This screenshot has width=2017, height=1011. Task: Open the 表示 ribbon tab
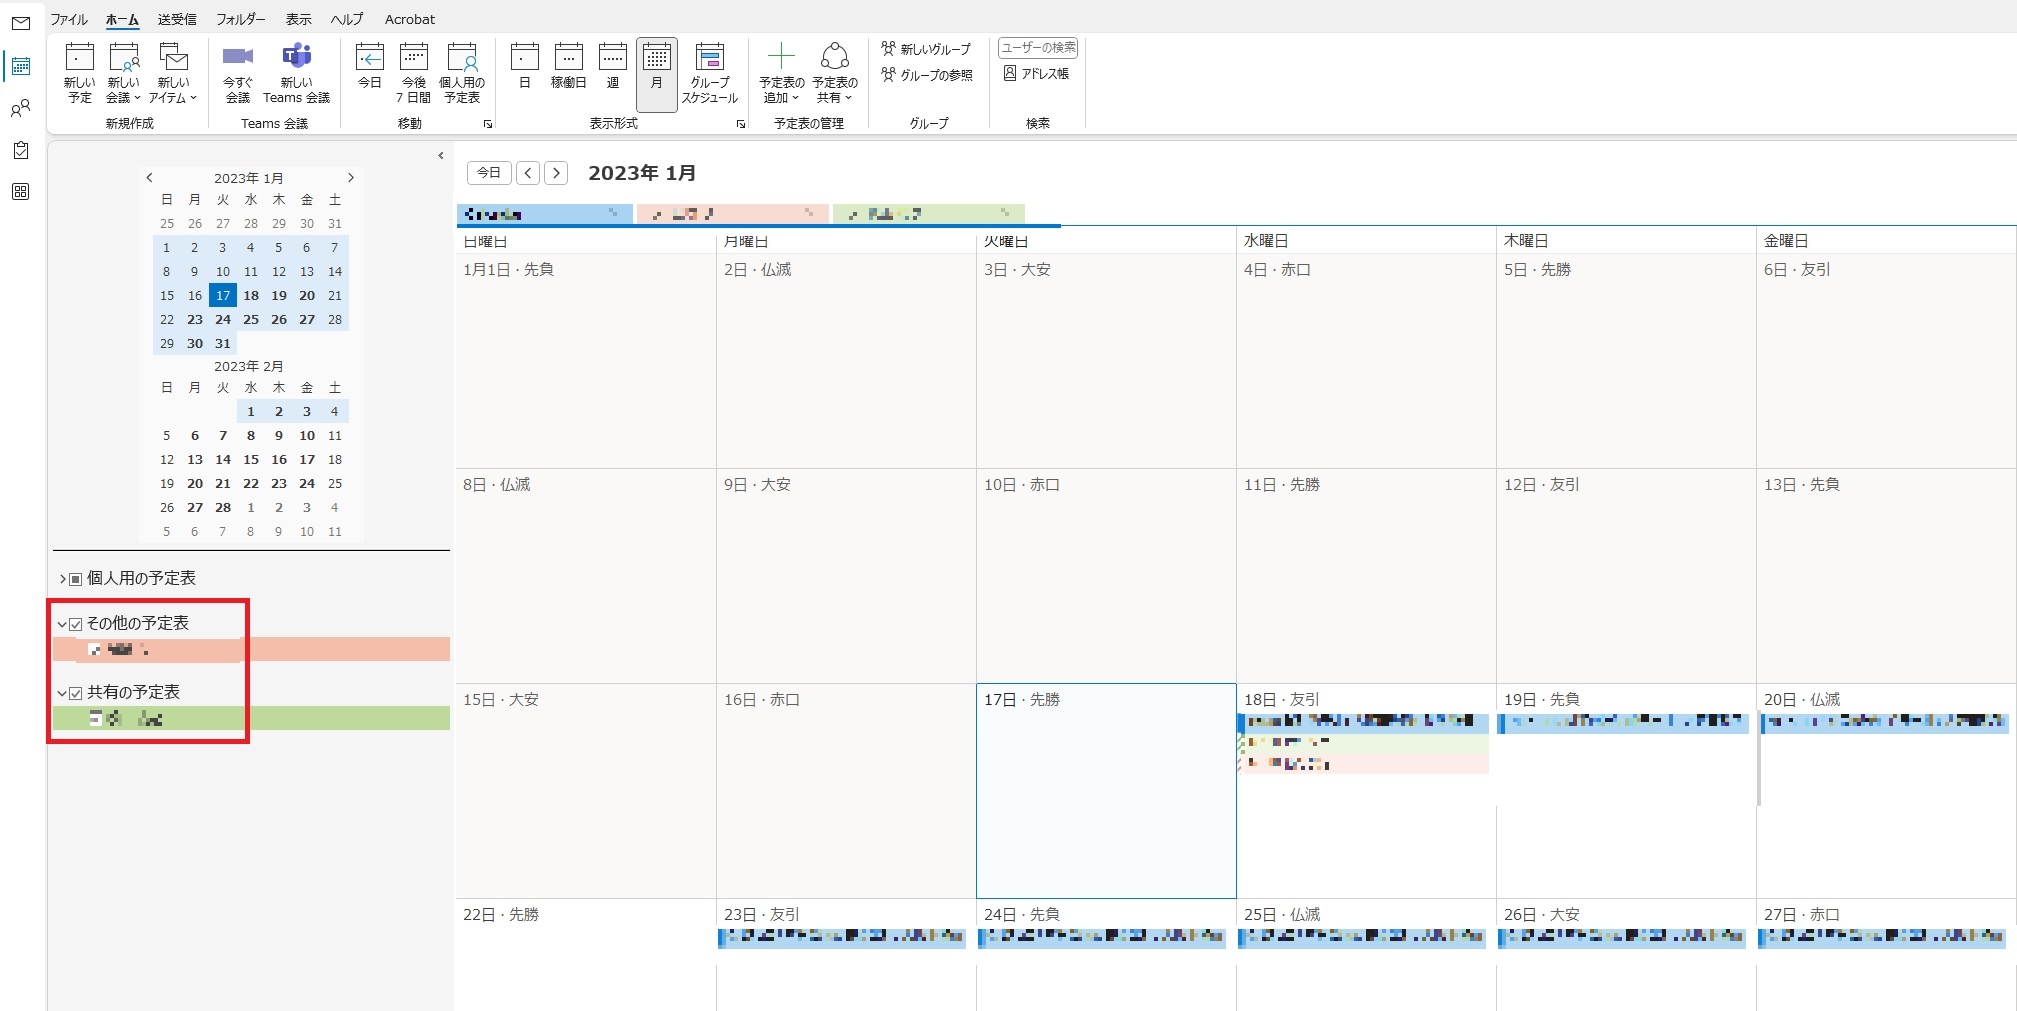coord(298,19)
